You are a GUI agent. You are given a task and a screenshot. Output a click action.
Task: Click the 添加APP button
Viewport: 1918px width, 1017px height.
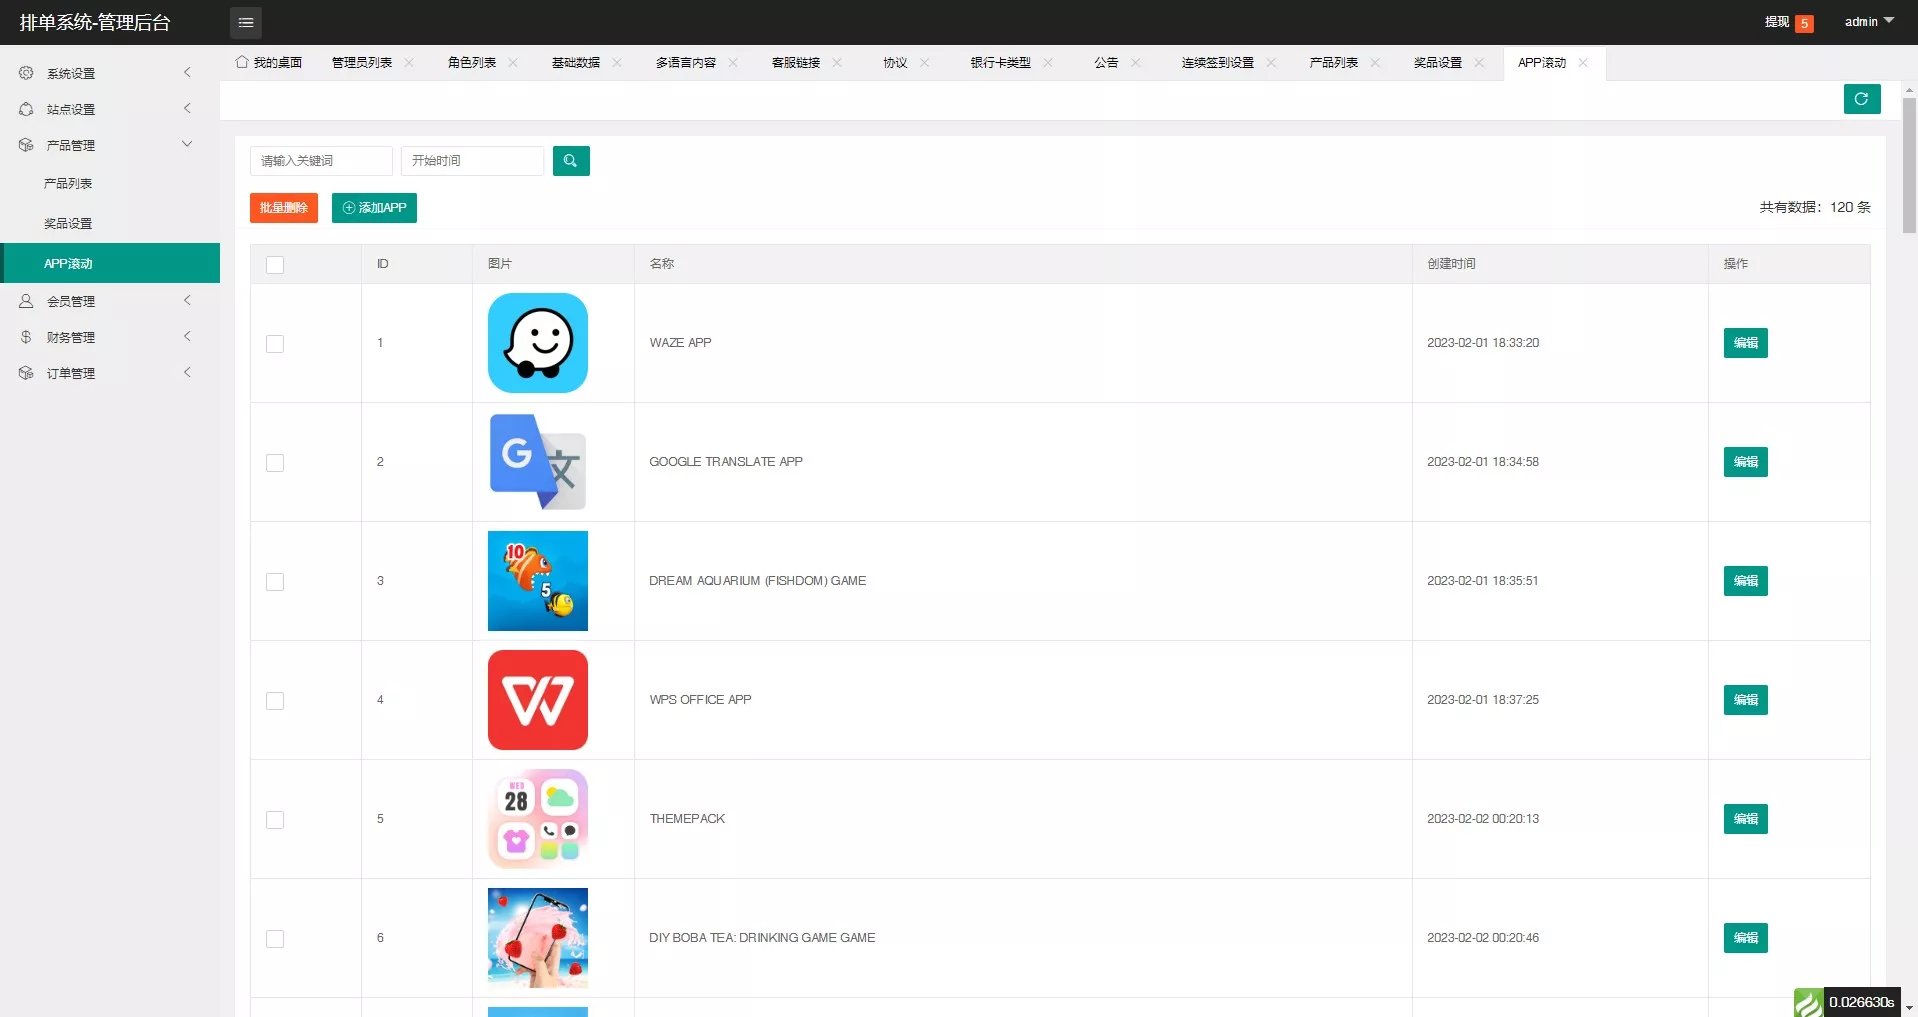coord(374,208)
